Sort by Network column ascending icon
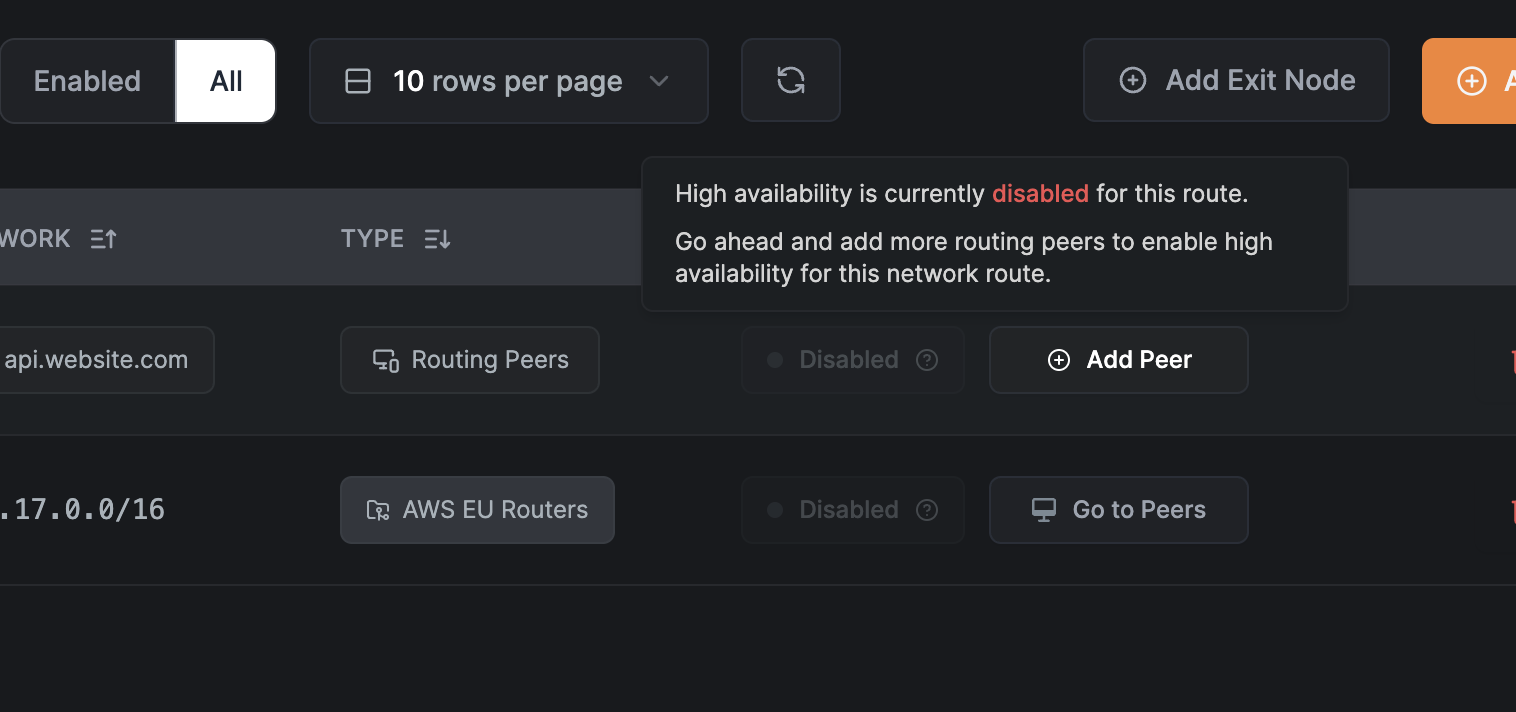The image size is (1516, 712). 104,239
